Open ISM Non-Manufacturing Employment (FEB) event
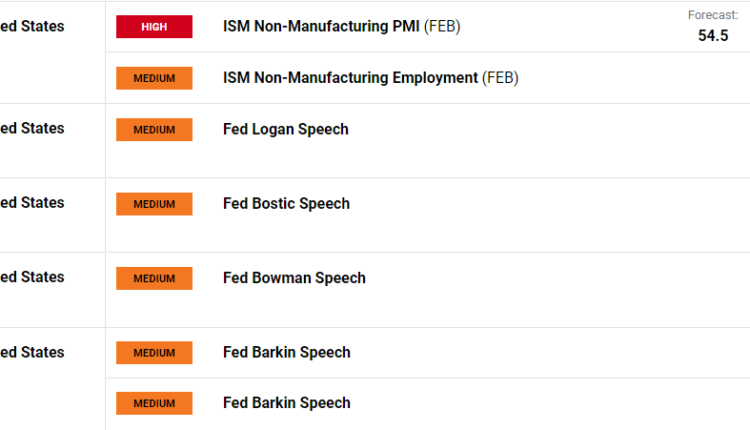Image resolution: width=750 pixels, height=430 pixels. [370, 78]
